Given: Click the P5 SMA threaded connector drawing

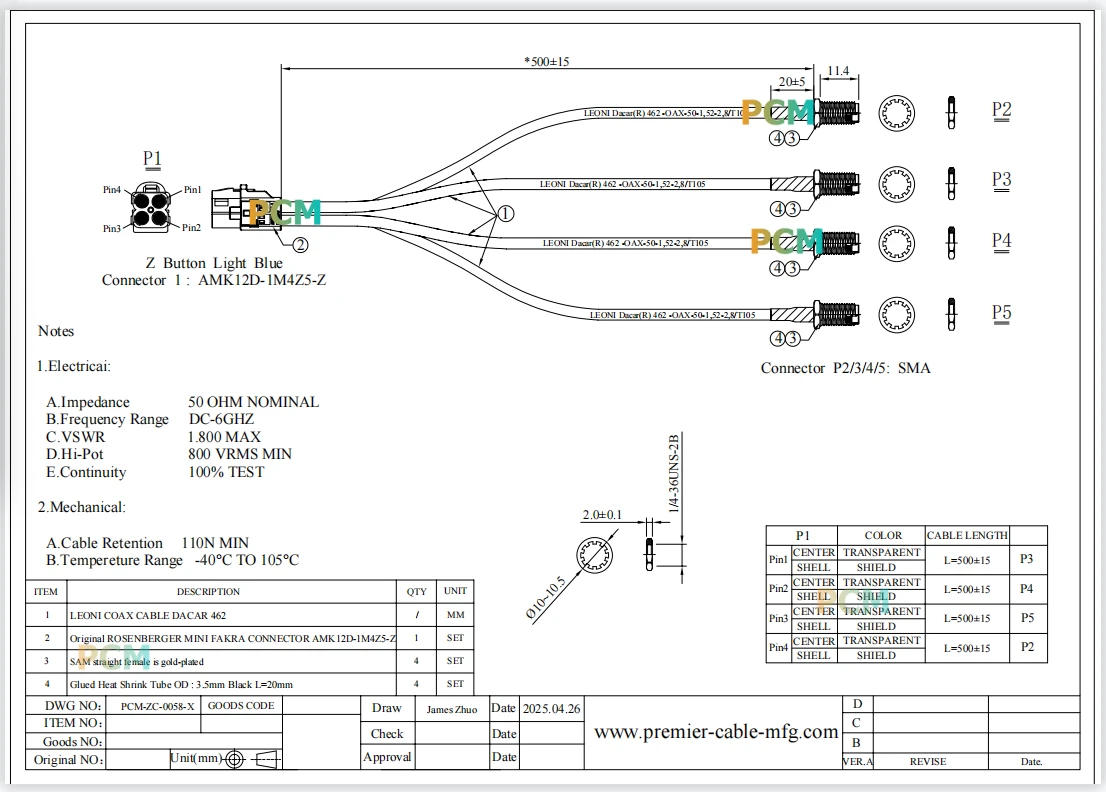Looking at the screenshot, I should [837, 314].
